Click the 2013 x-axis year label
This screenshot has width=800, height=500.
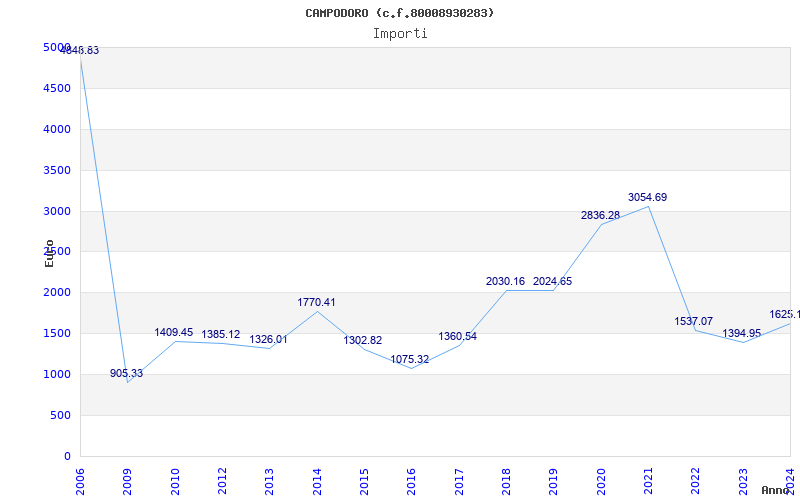pyautogui.click(x=269, y=481)
